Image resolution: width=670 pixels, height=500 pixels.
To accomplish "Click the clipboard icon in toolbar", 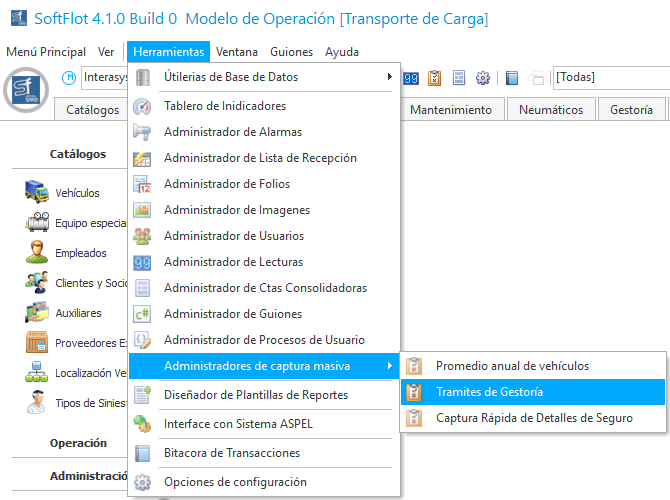I will click(435, 78).
